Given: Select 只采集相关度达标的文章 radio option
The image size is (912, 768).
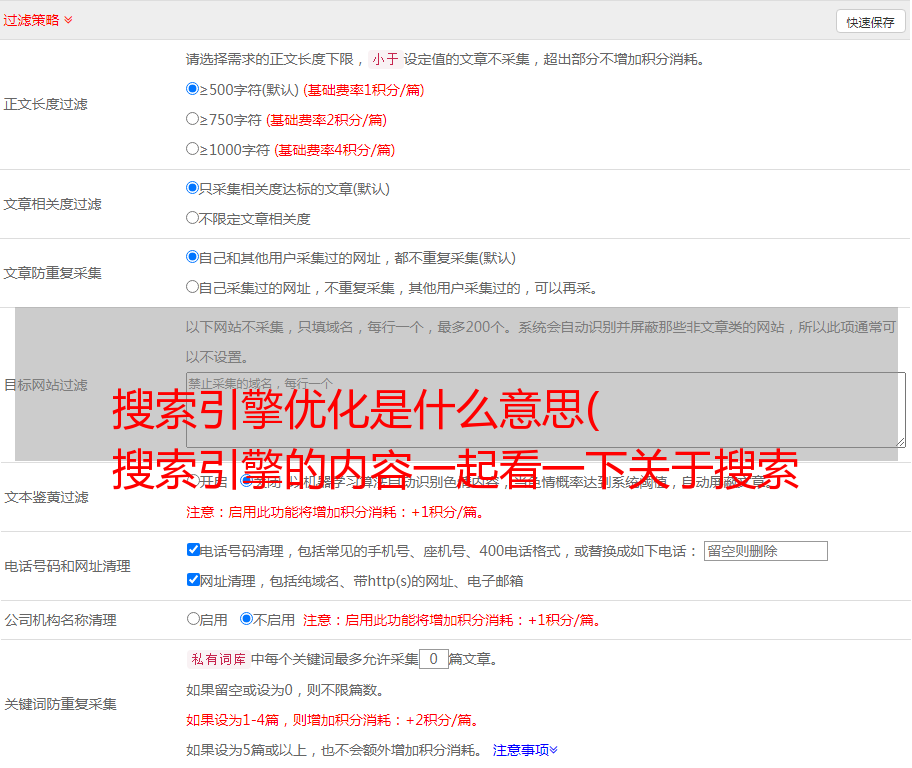Looking at the screenshot, I should [193, 188].
